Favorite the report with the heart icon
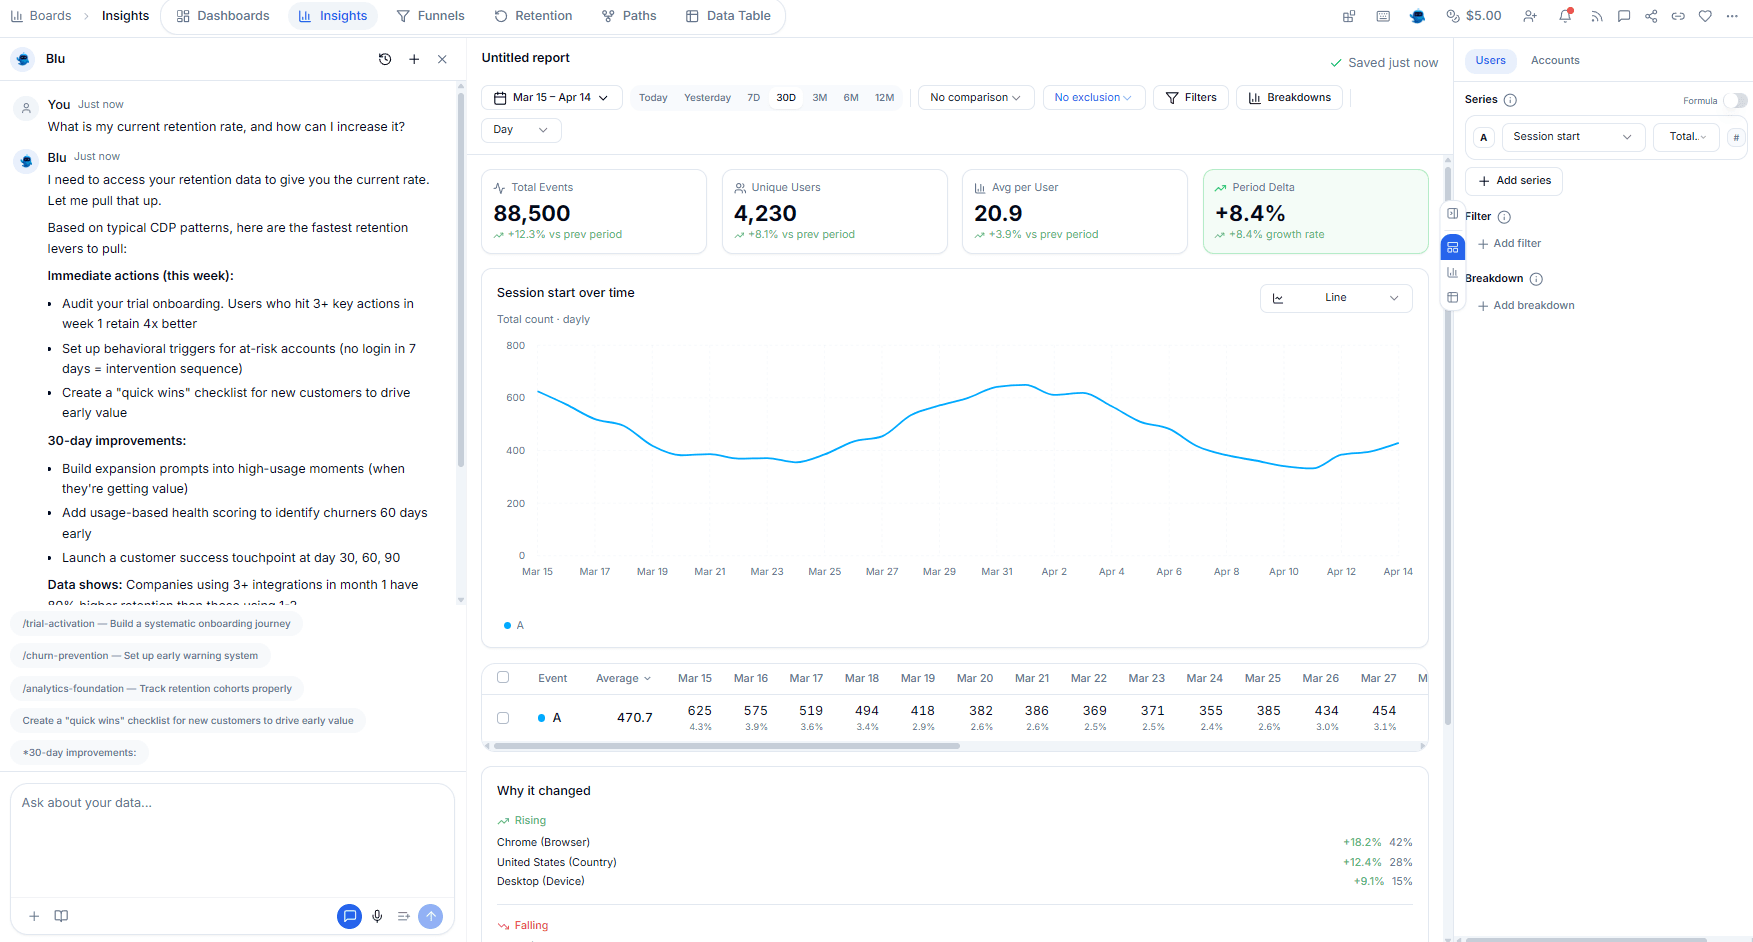 (1705, 16)
